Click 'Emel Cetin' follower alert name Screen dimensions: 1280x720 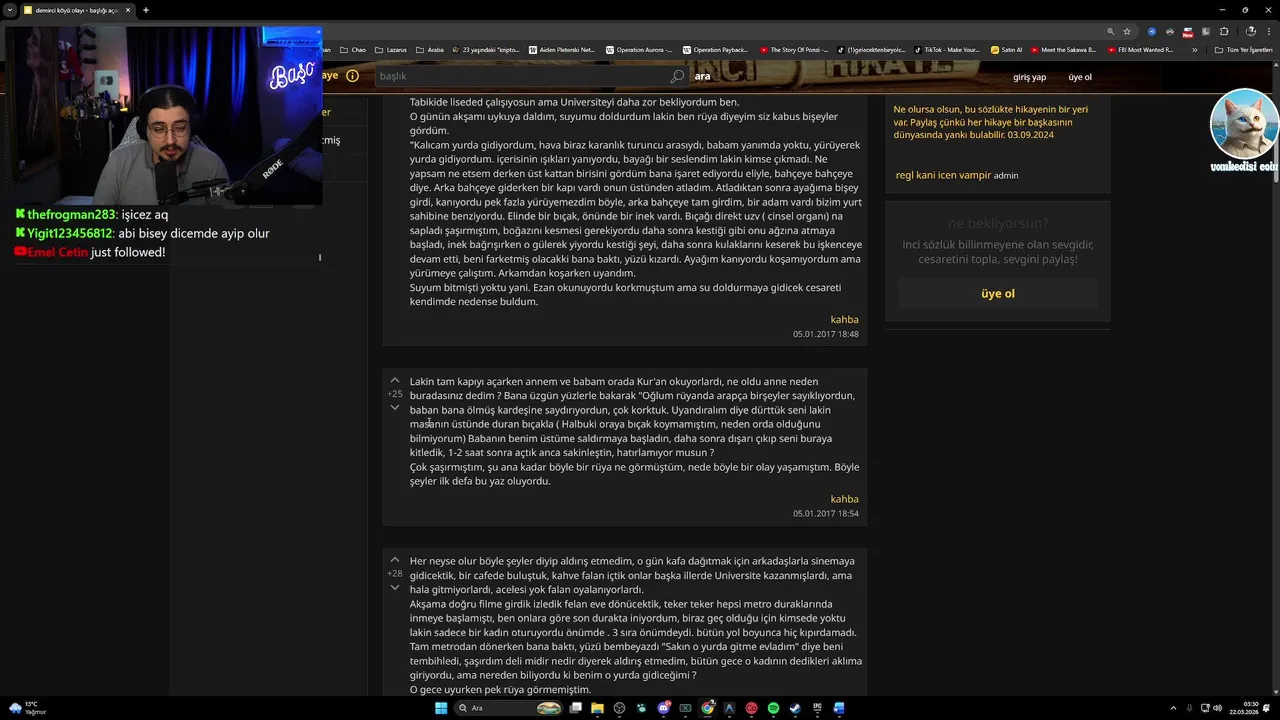click(58, 253)
